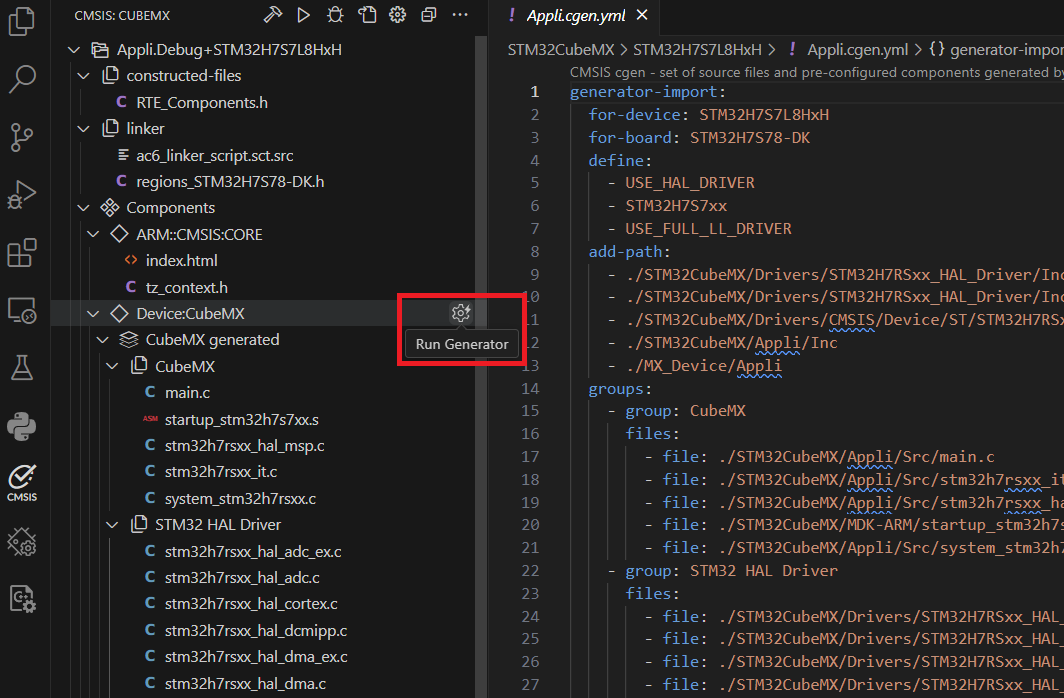This screenshot has height=698, width=1064.
Task: Open ac6_linker_script.sct.src file
Action: 214,155
